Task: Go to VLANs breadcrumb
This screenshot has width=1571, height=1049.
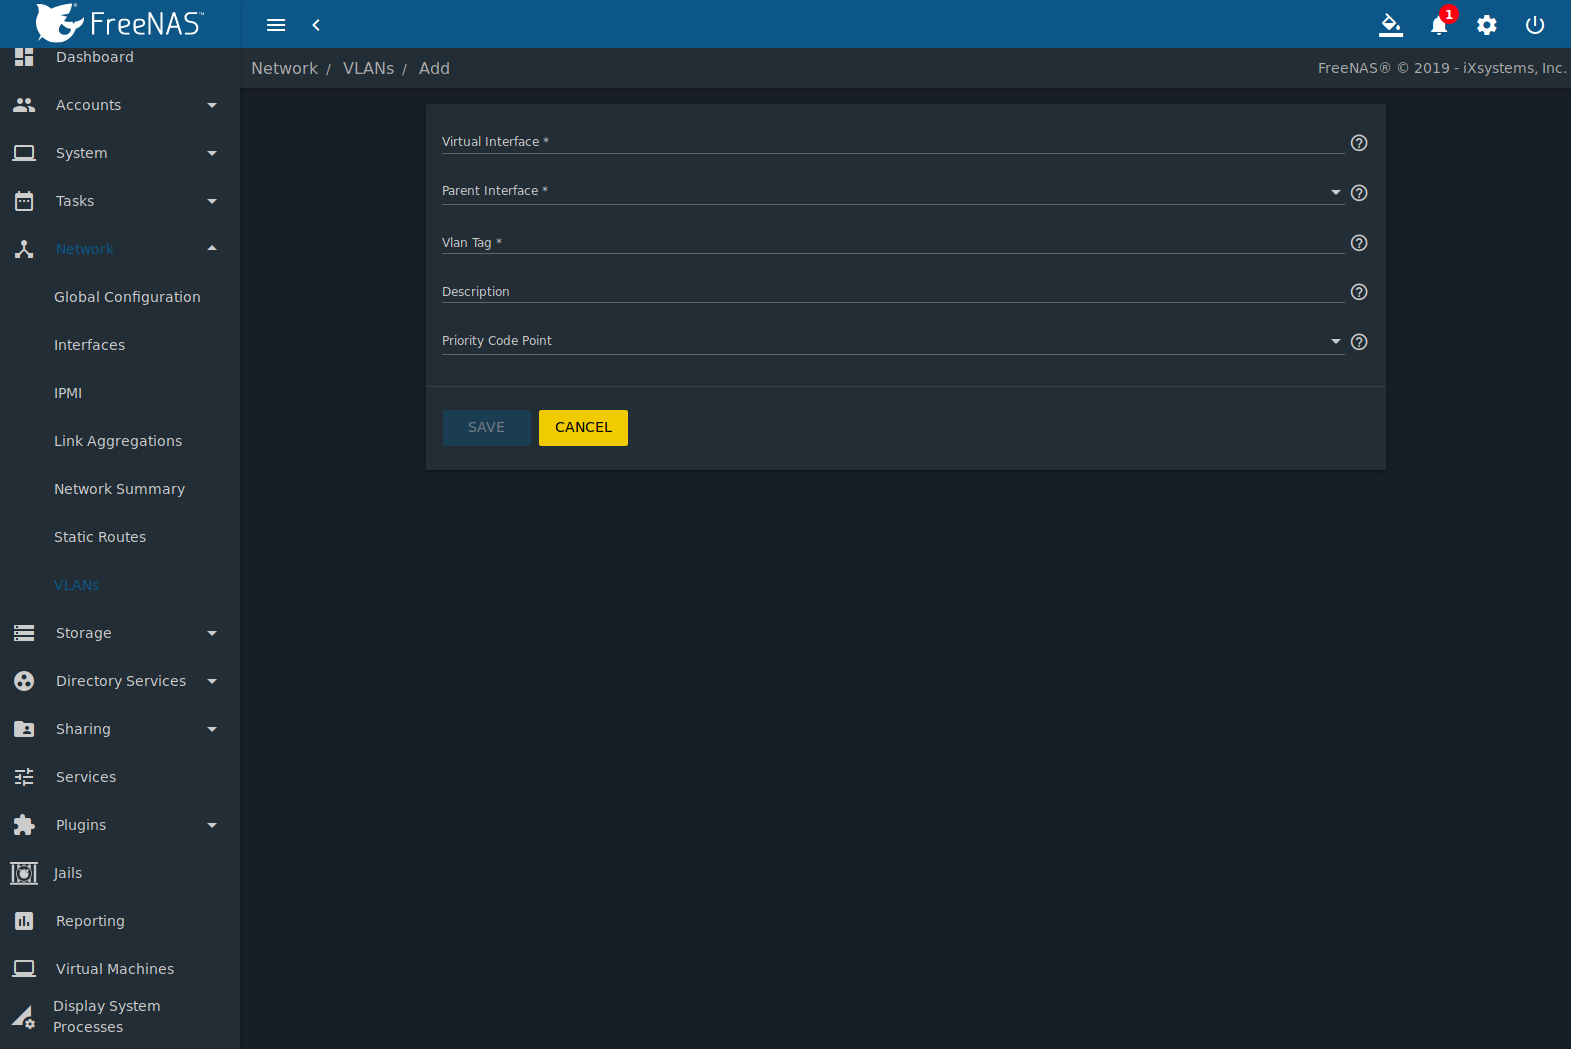Action: pyautogui.click(x=368, y=68)
